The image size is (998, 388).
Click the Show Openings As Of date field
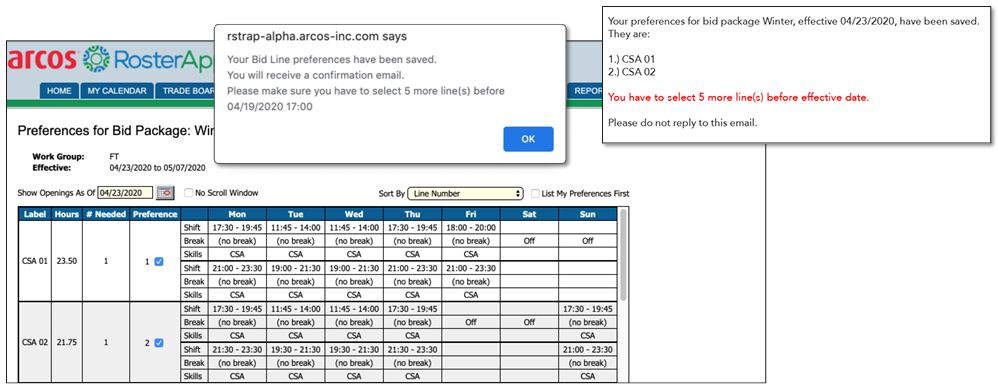[x=125, y=193]
